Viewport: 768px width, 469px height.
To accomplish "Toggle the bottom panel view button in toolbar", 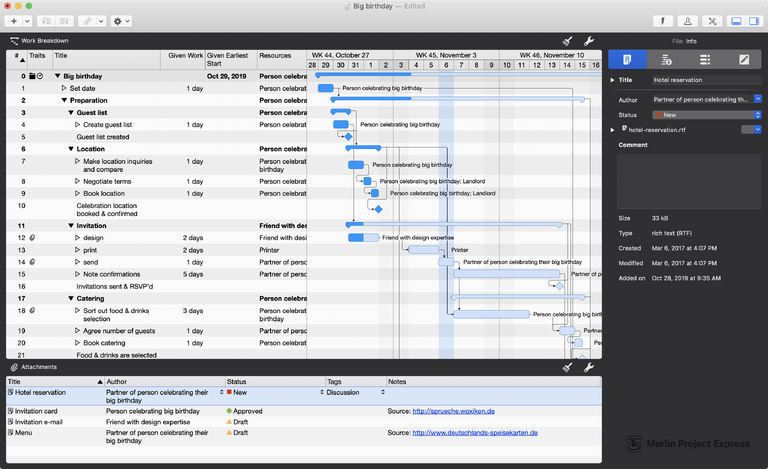I will click(x=736, y=21).
